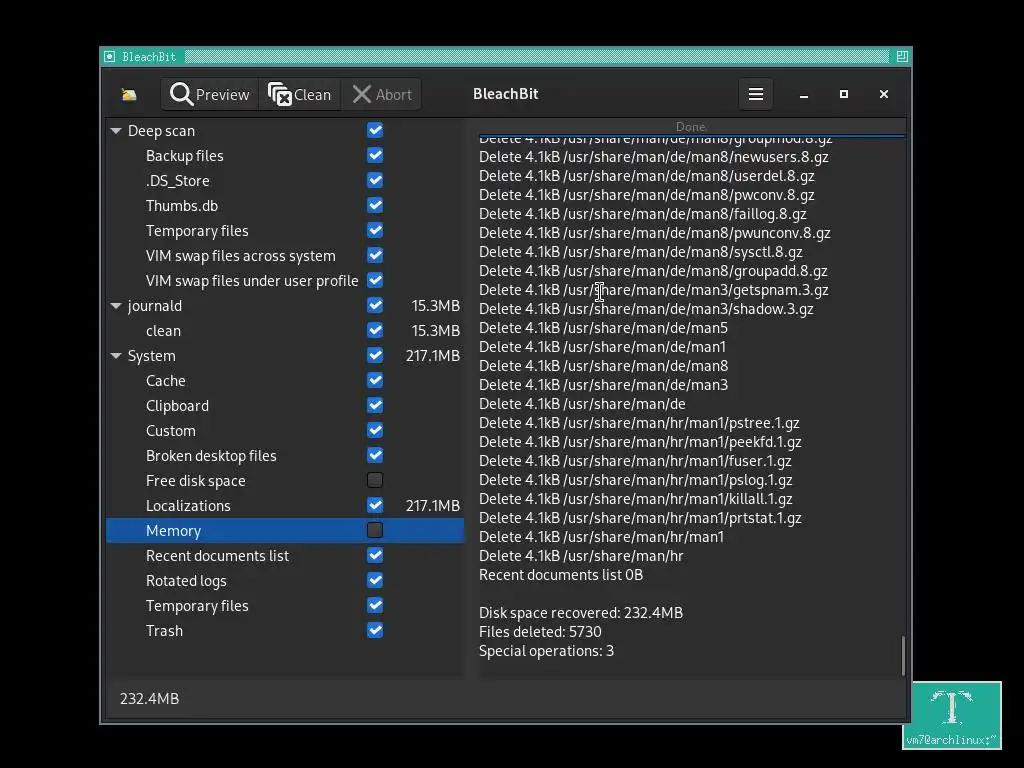This screenshot has width=1024, height=768.
Task: Click the log line for pstree.1.gz
Action: click(x=639, y=423)
